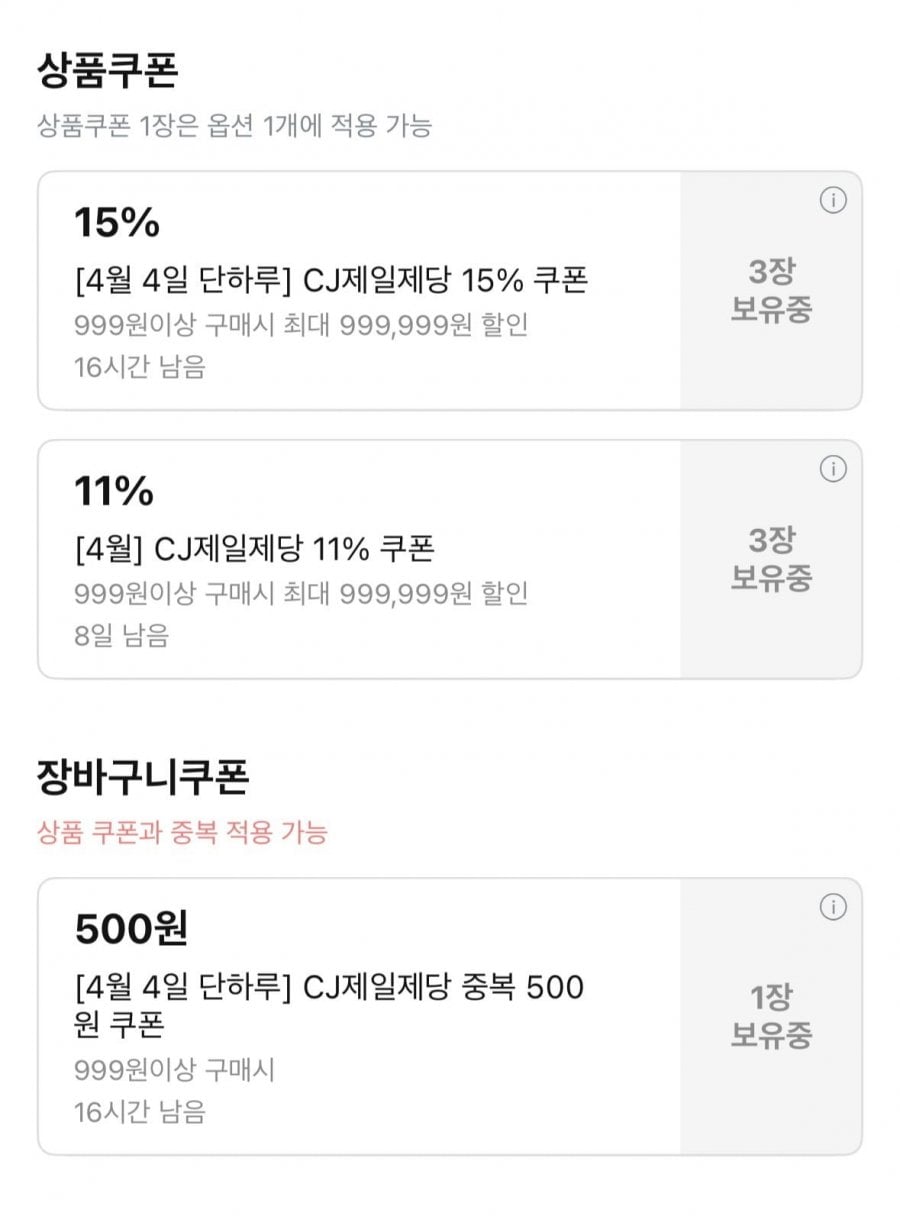
Task: Open info icon on 15% coupon
Action: click(x=832, y=201)
